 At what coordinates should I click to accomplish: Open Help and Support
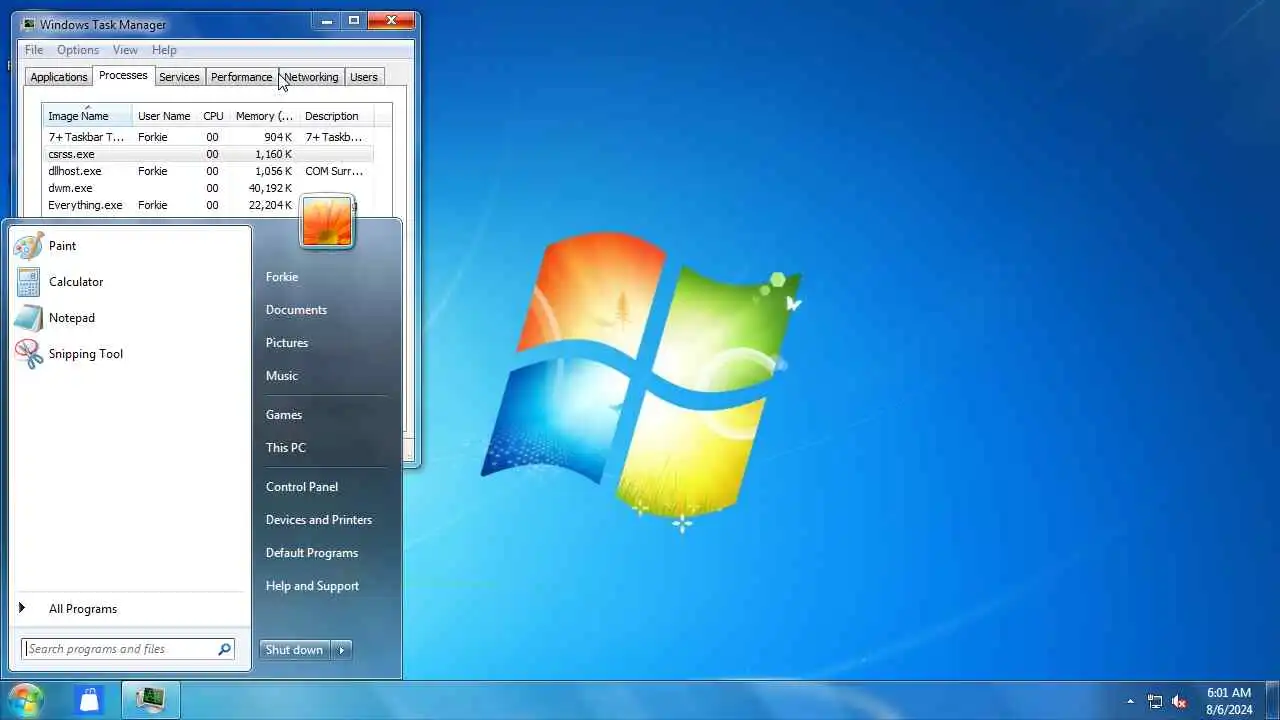click(x=312, y=586)
